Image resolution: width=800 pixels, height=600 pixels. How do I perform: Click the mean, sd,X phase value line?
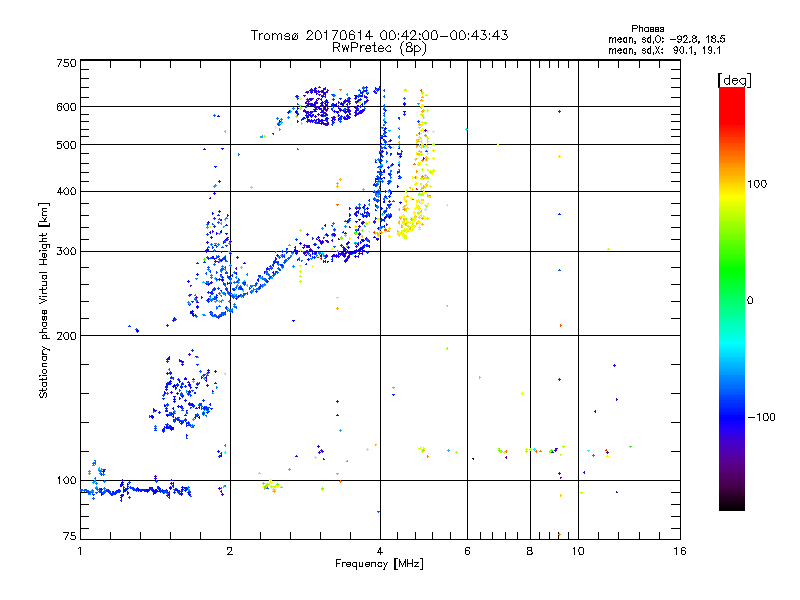tap(664, 51)
